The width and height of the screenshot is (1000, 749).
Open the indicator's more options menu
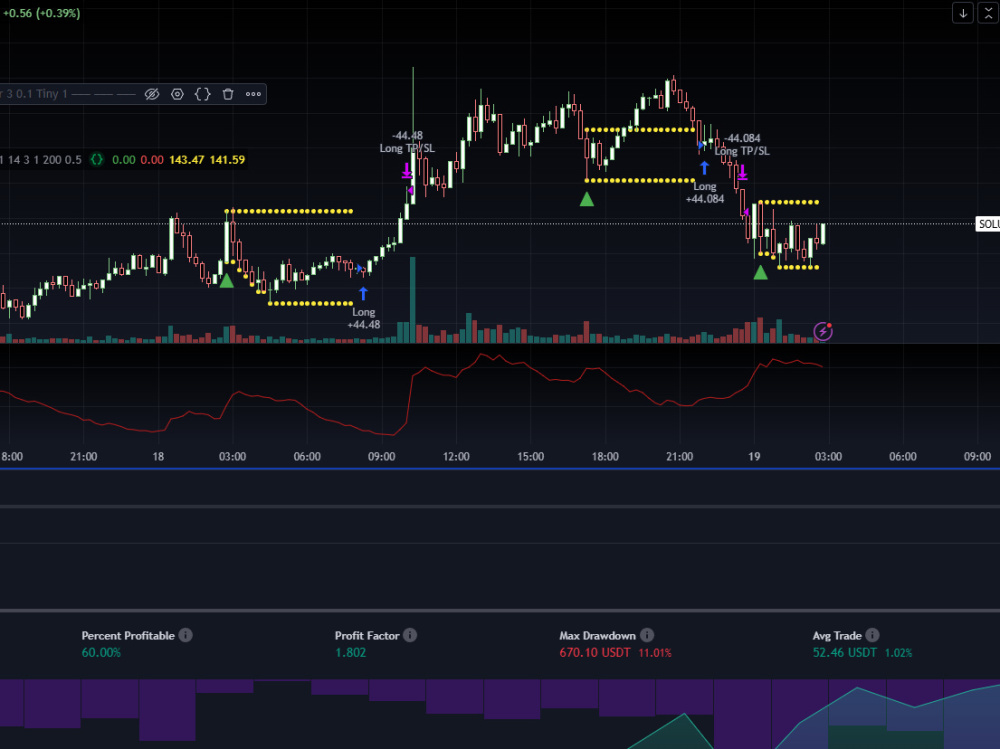pyautogui.click(x=253, y=94)
